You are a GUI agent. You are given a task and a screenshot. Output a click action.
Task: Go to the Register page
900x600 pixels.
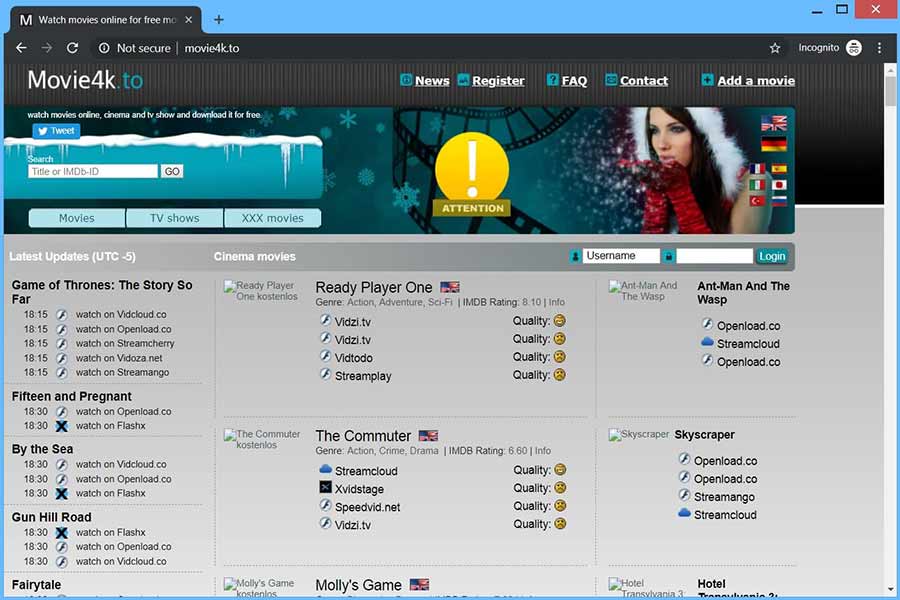(x=498, y=81)
